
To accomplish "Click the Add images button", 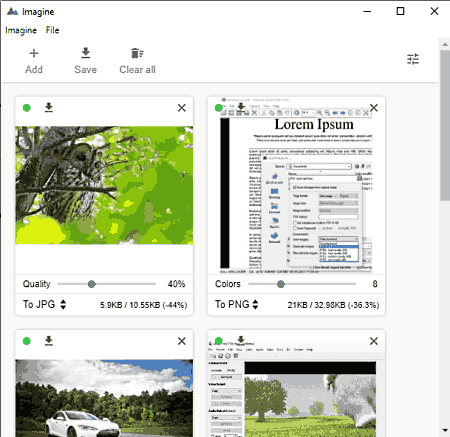I will 34,61.
